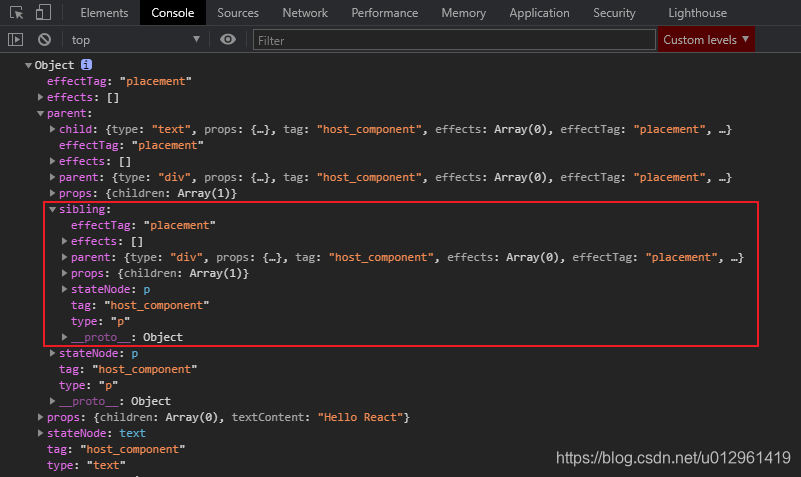Click type "p" value inside sibling
This screenshot has width=801, height=477.
[120, 321]
